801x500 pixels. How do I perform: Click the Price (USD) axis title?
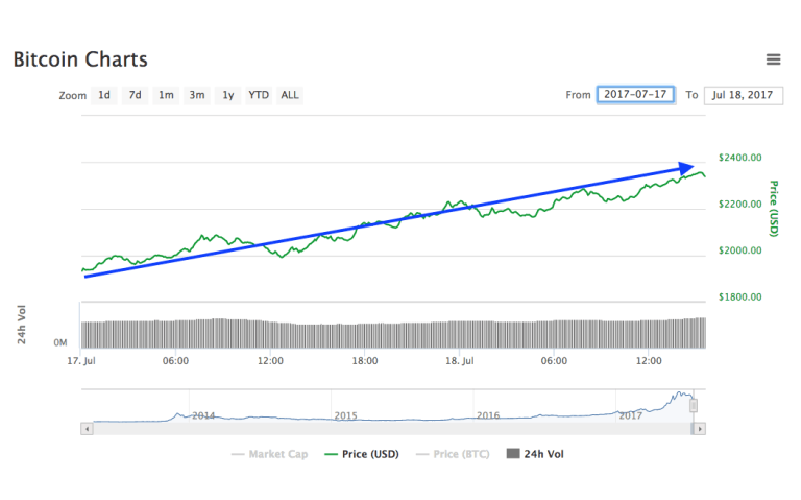coord(774,208)
